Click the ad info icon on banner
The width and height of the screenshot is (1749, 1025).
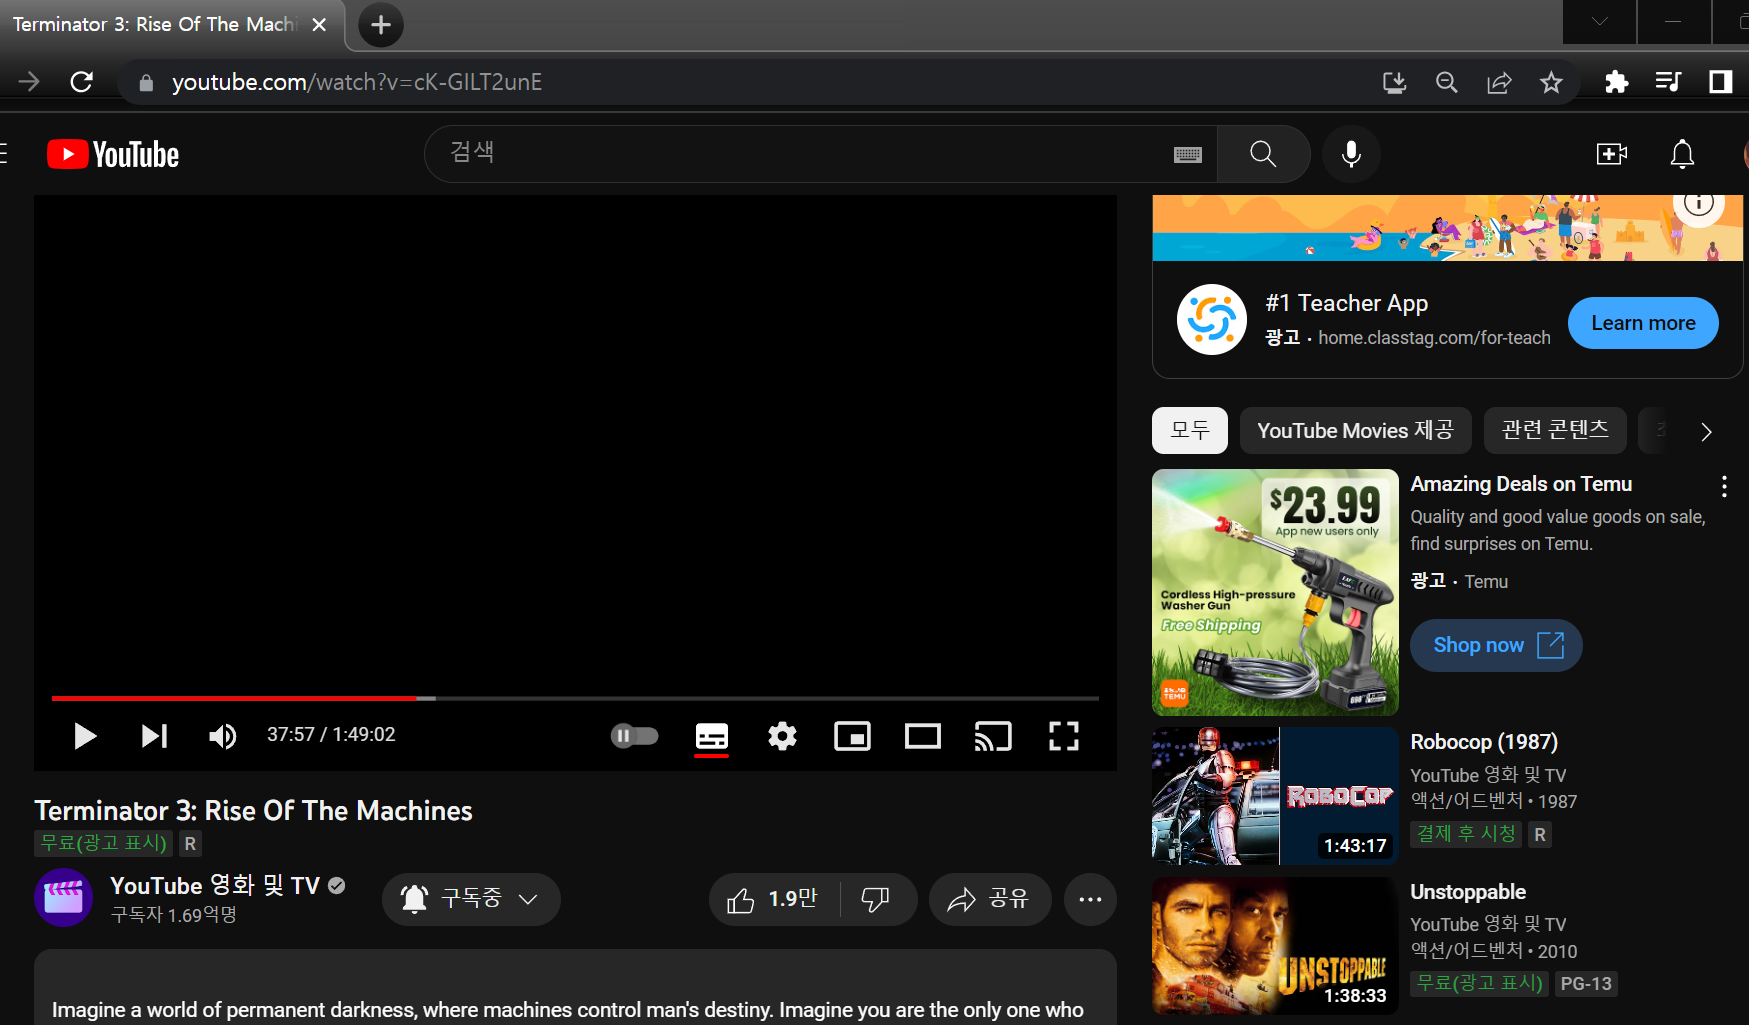(1699, 204)
